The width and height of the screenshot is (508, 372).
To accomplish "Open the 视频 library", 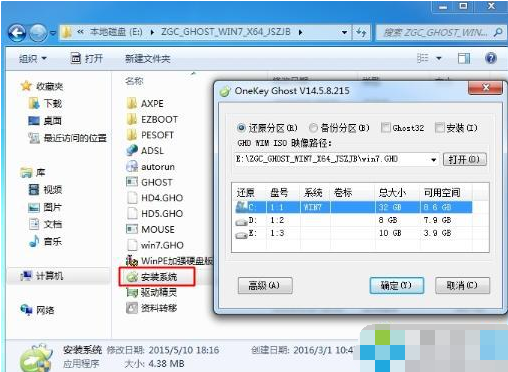I will click(x=45, y=190).
